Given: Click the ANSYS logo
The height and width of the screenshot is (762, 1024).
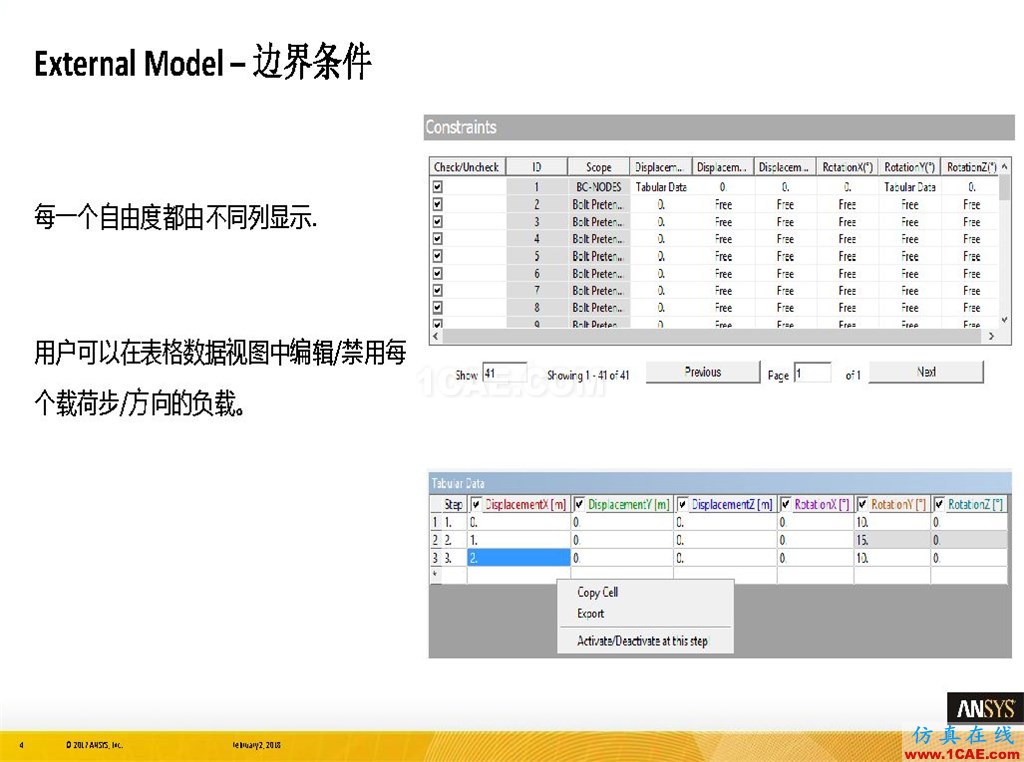Looking at the screenshot, I should pos(985,708).
